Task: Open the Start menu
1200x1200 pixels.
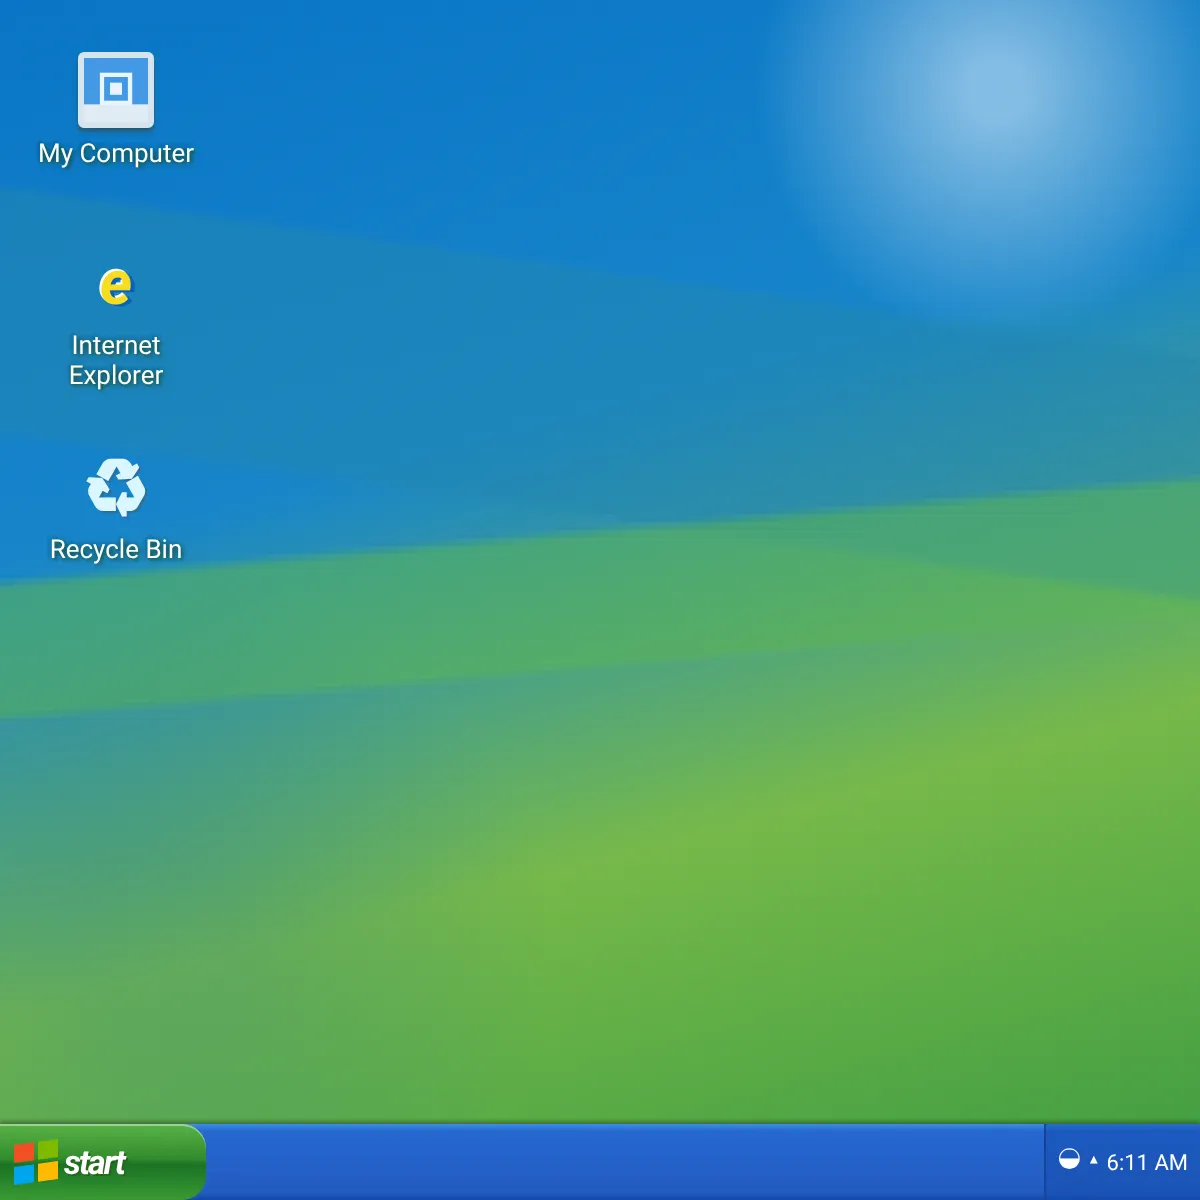Action: coord(102,1162)
